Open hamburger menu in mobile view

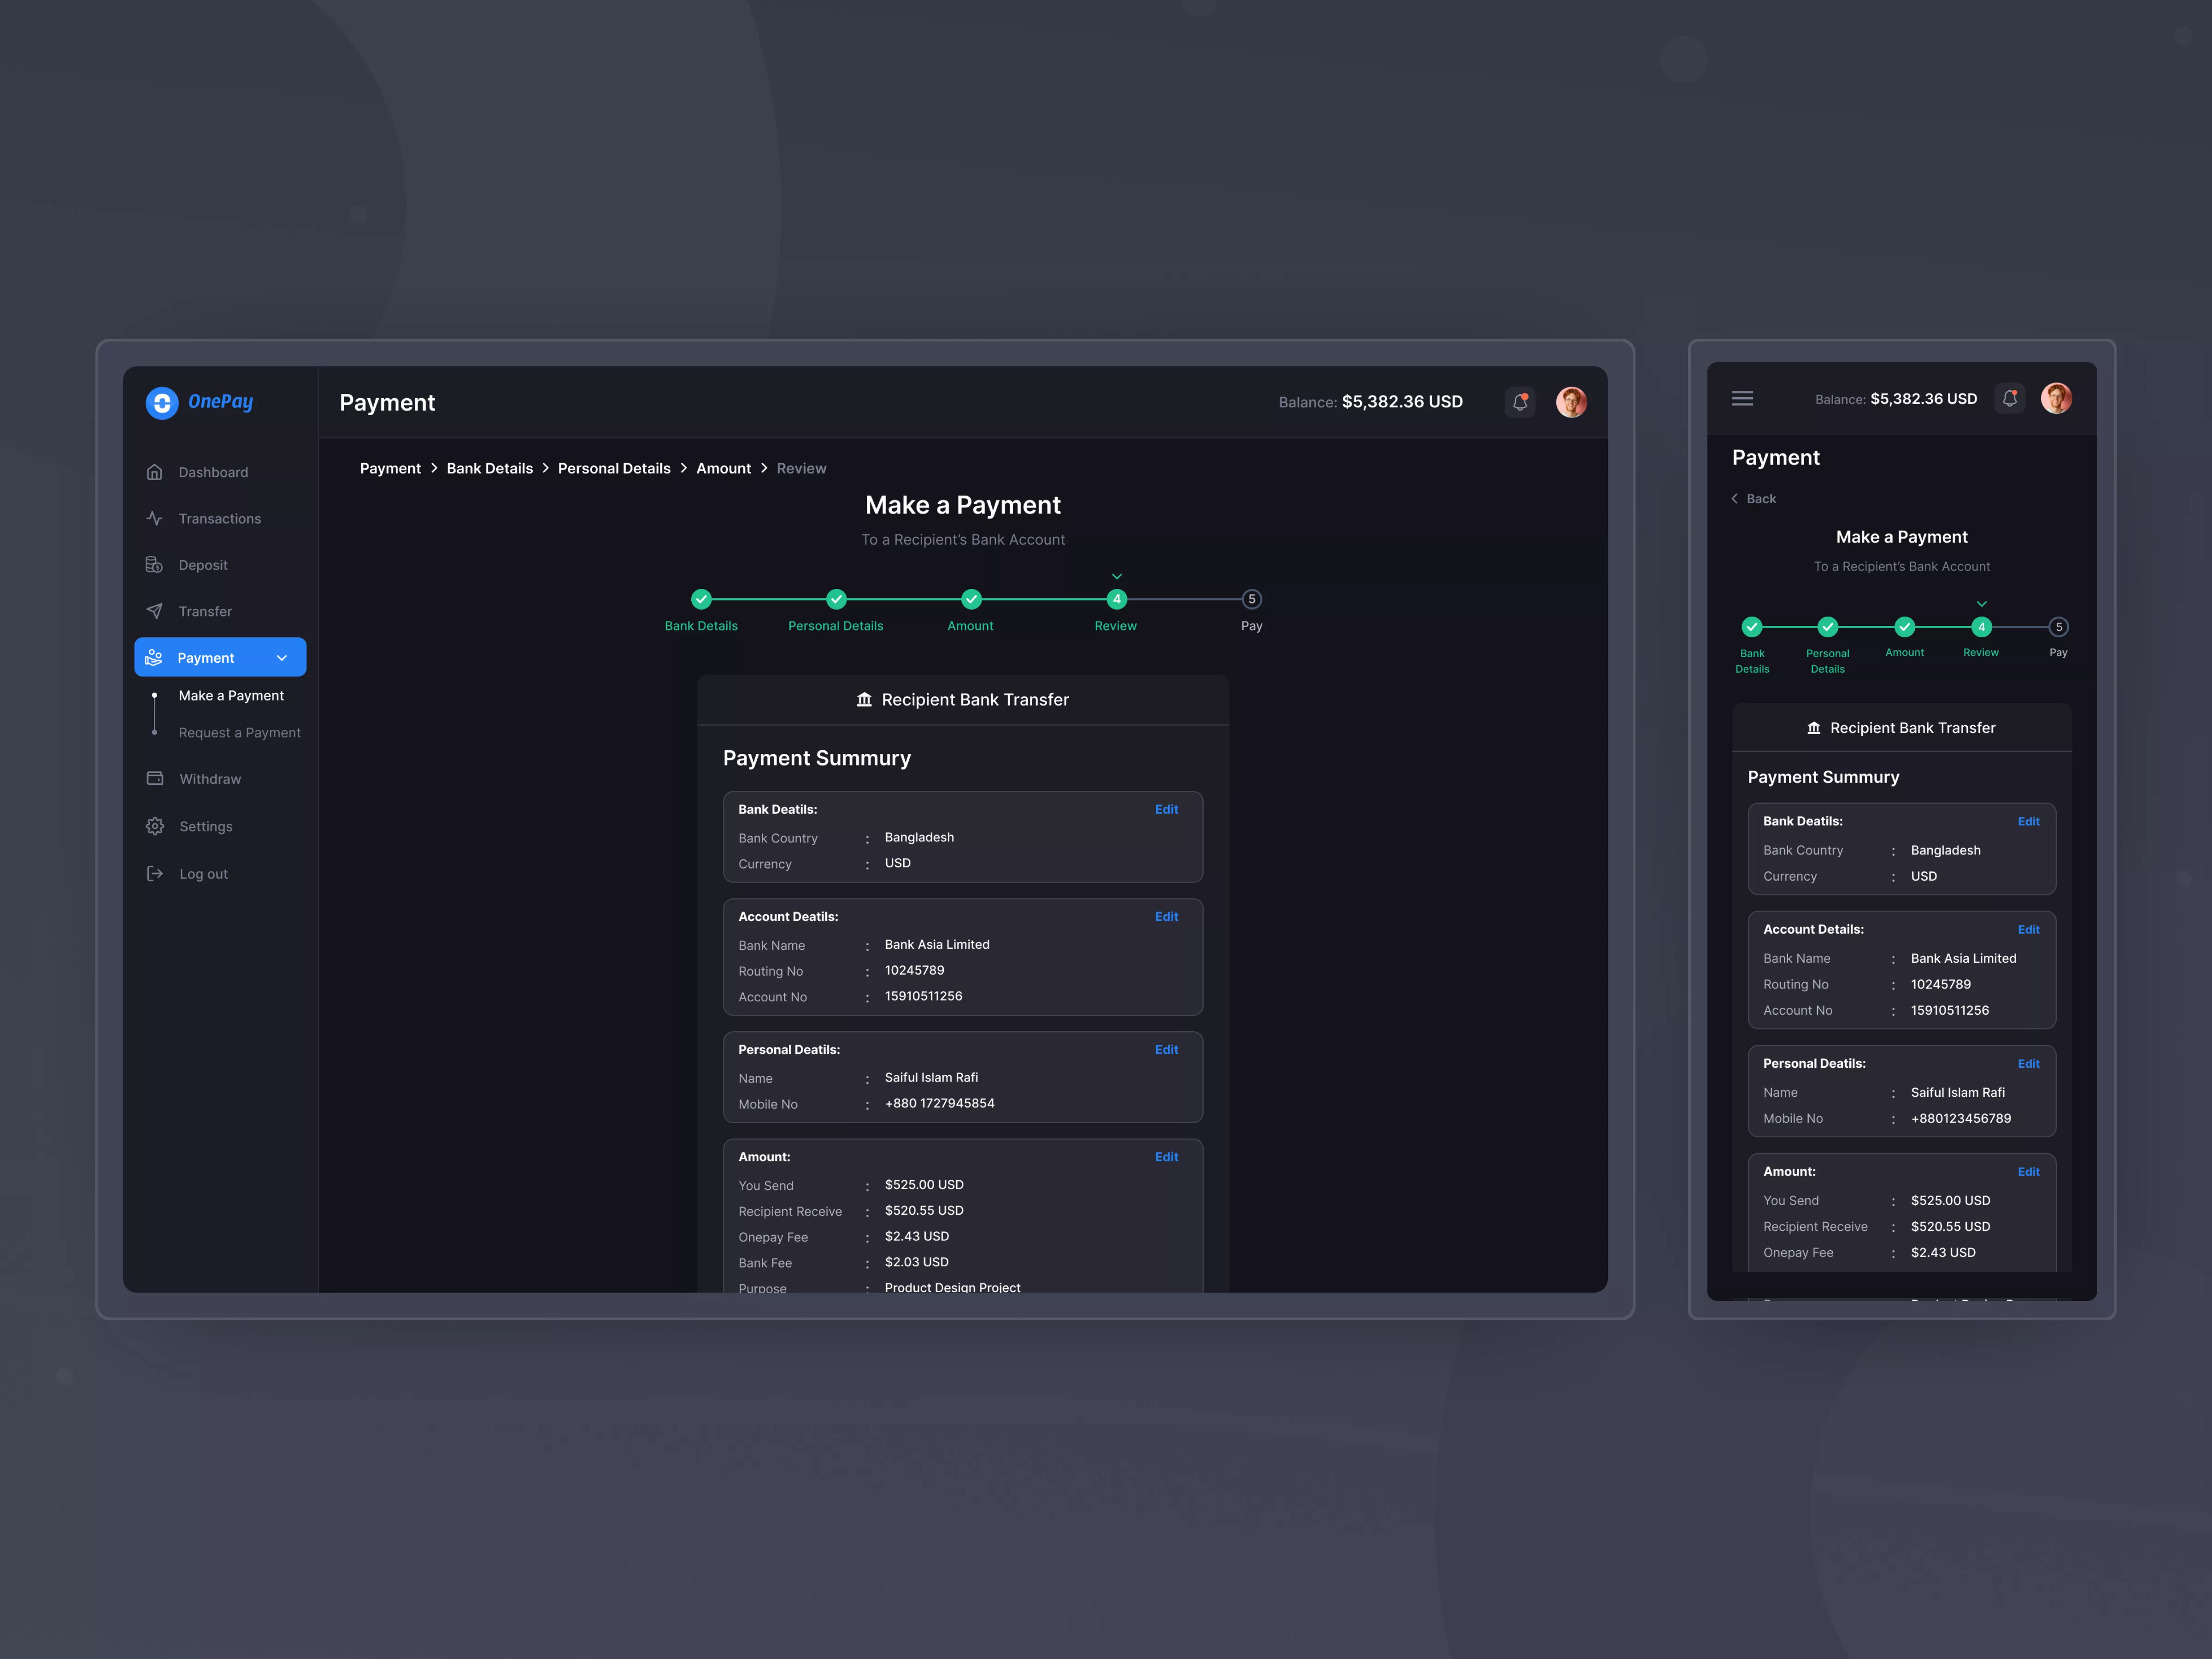1742,398
